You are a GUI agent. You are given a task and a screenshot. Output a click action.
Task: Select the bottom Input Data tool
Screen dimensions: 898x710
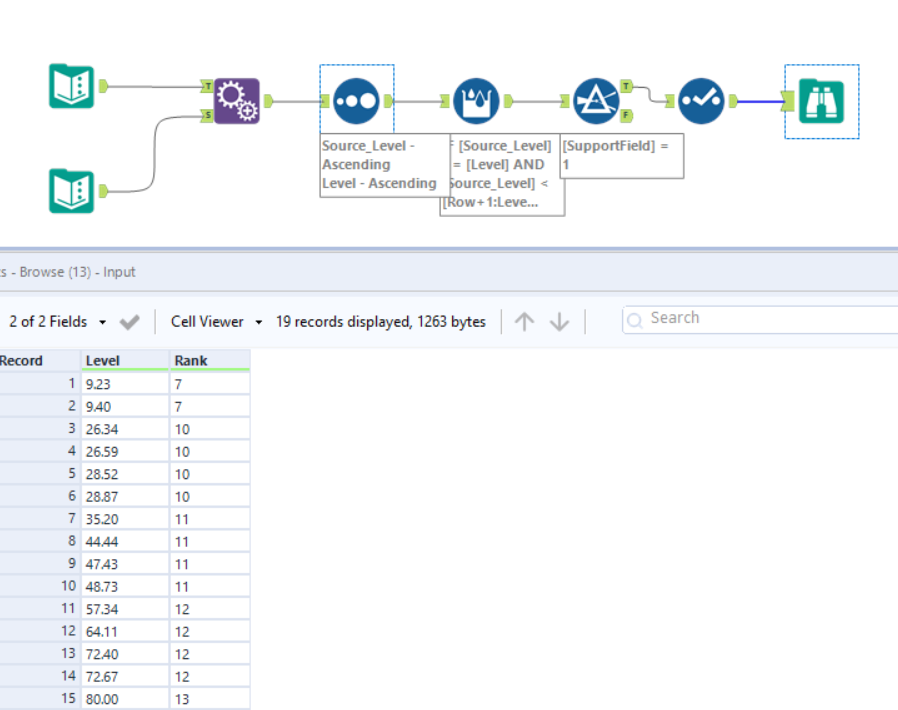(72, 192)
